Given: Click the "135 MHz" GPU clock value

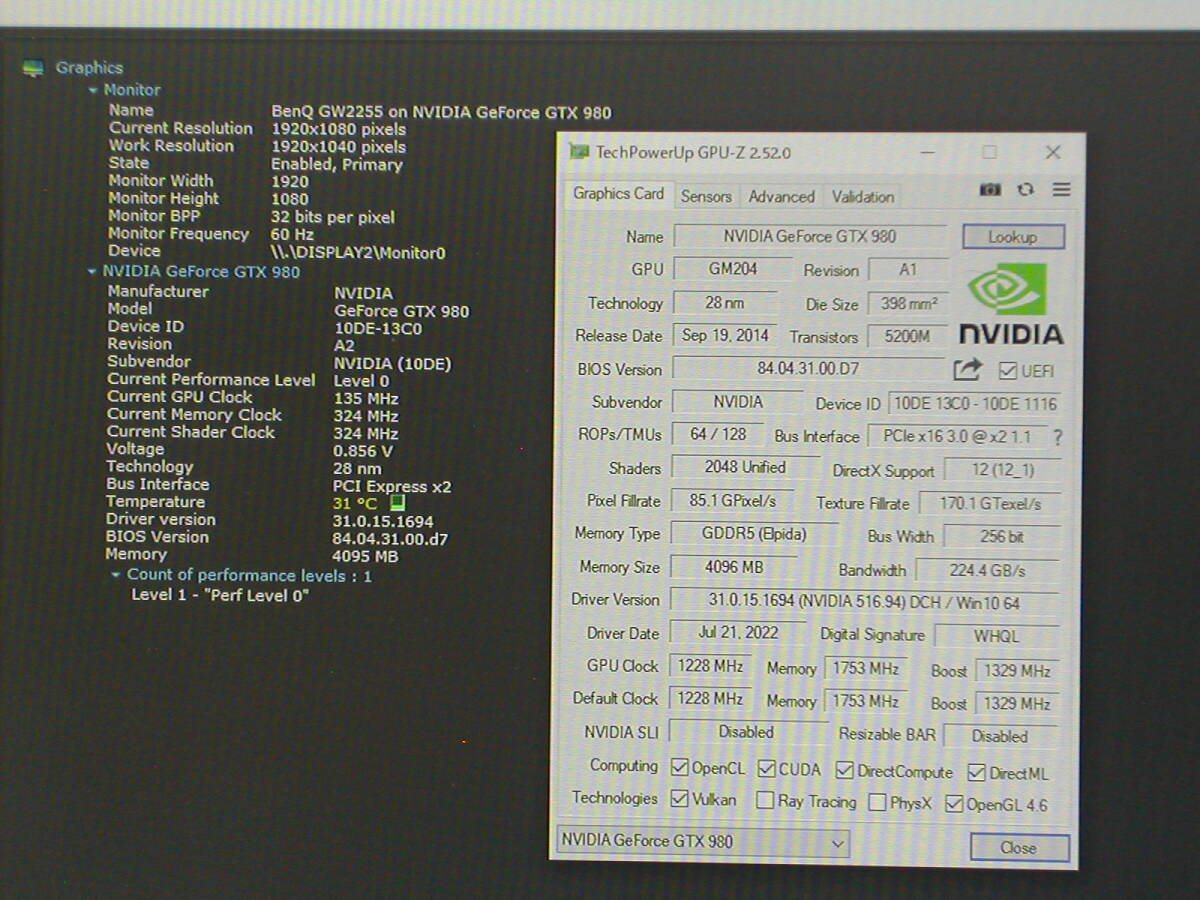Looking at the screenshot, I should (x=364, y=398).
